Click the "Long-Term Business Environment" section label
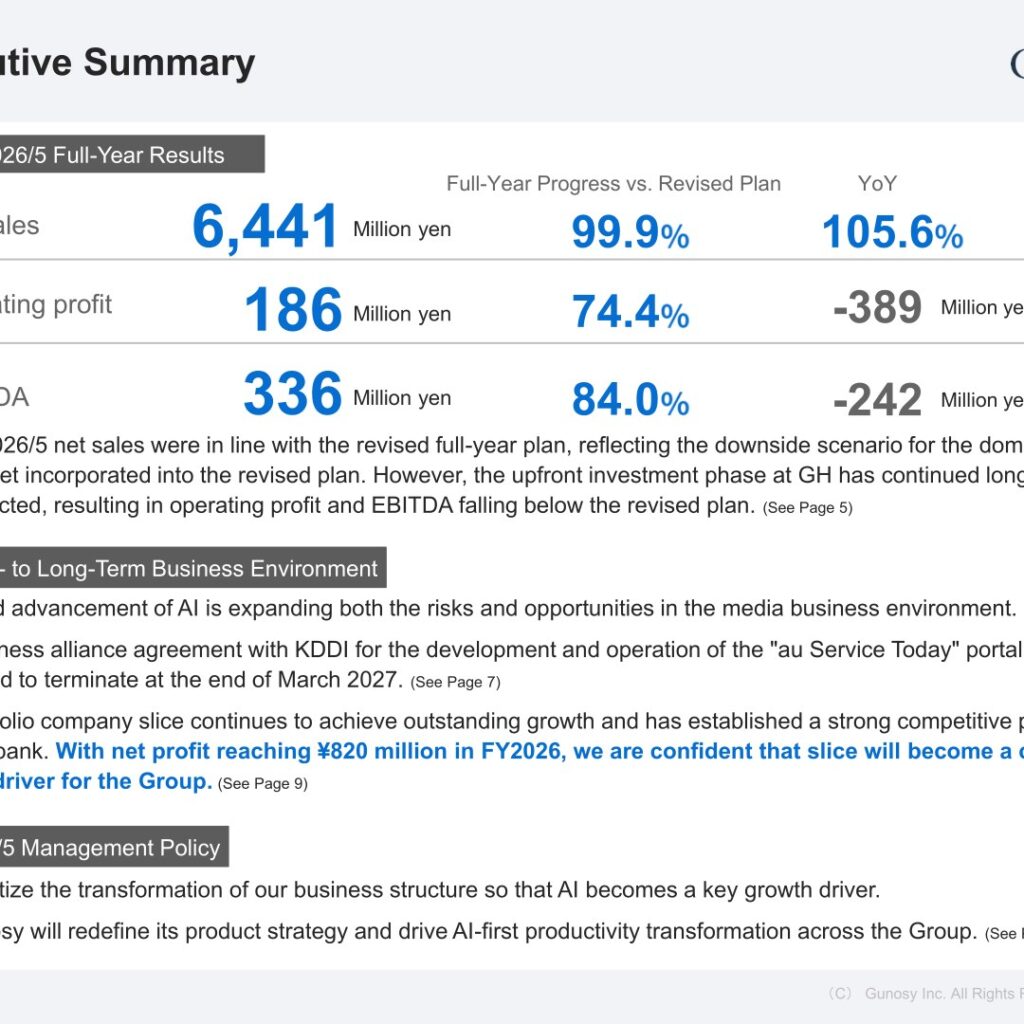 (193, 568)
